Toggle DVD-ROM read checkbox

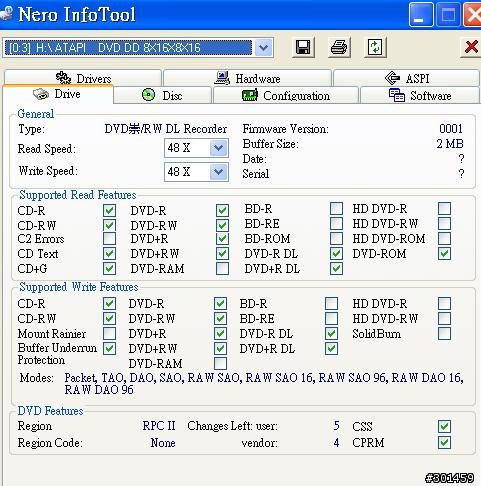coord(444,253)
